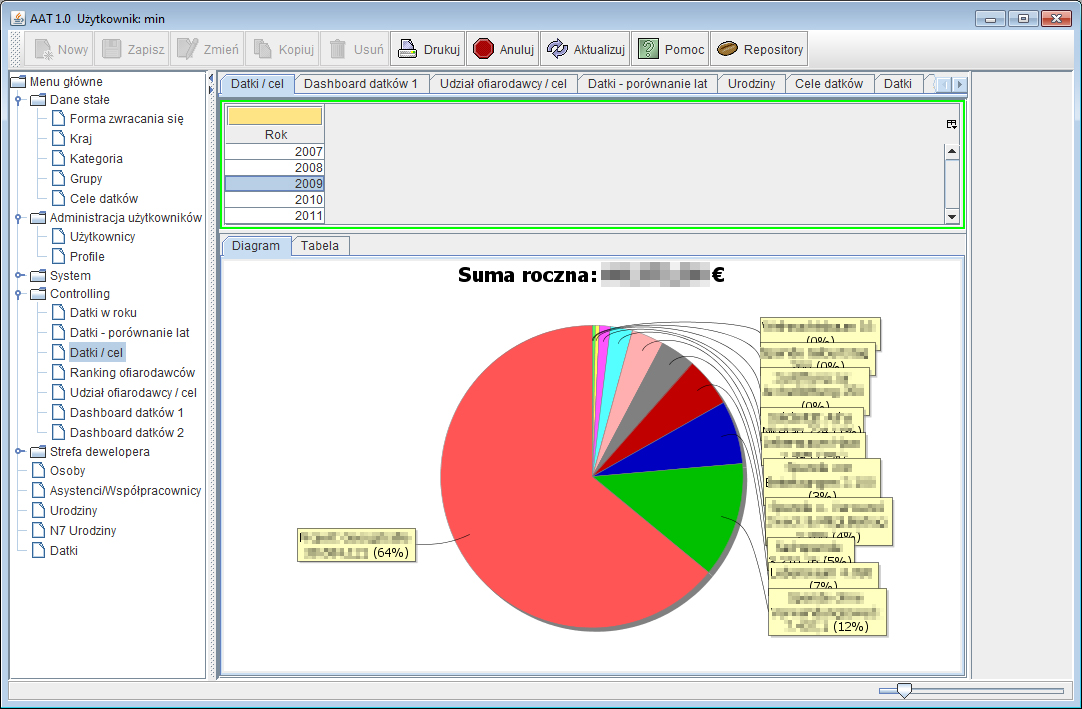Click the Datki document icon in tree

(x=39, y=551)
